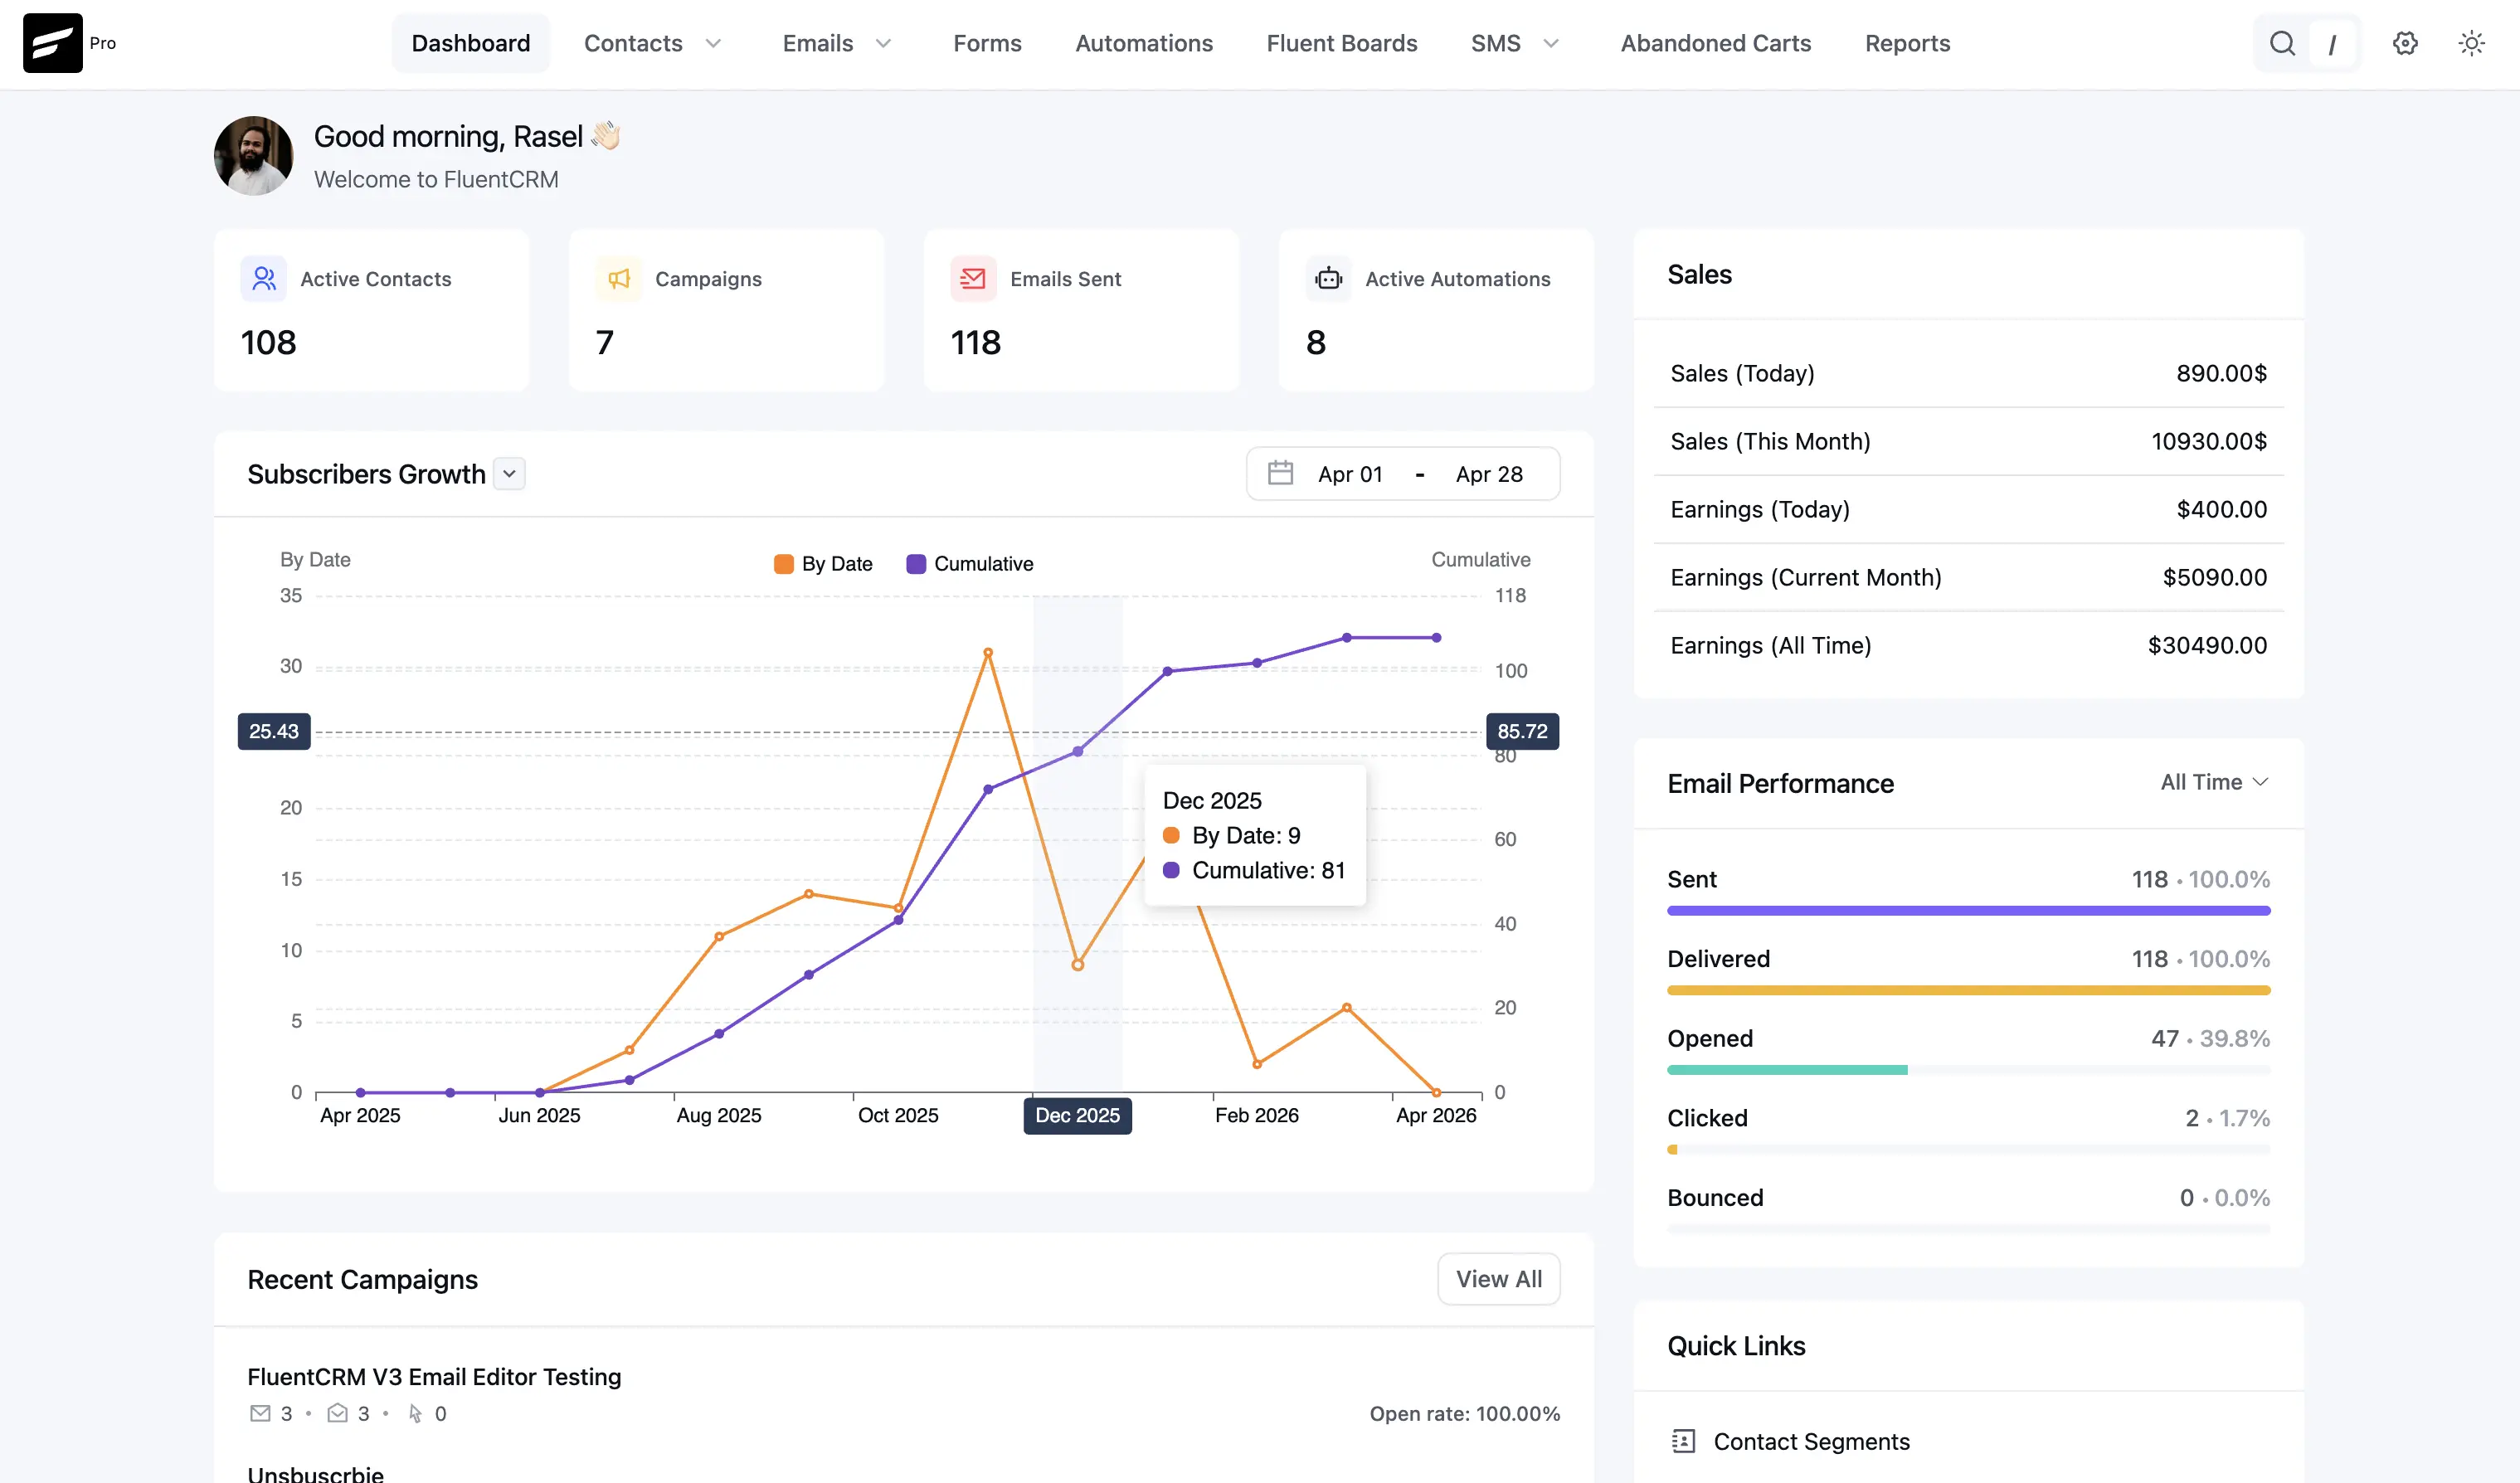This screenshot has height=1483, width=2520.
Task: Click the Active Automations stat card
Action: (x=1436, y=310)
